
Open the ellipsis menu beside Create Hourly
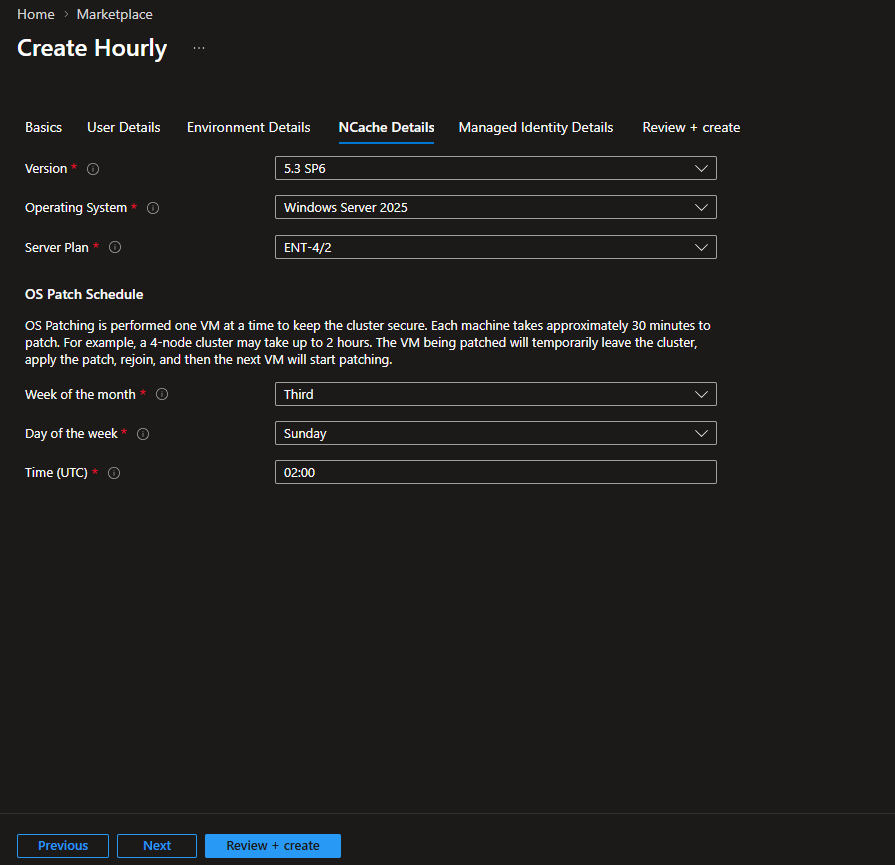(x=199, y=48)
